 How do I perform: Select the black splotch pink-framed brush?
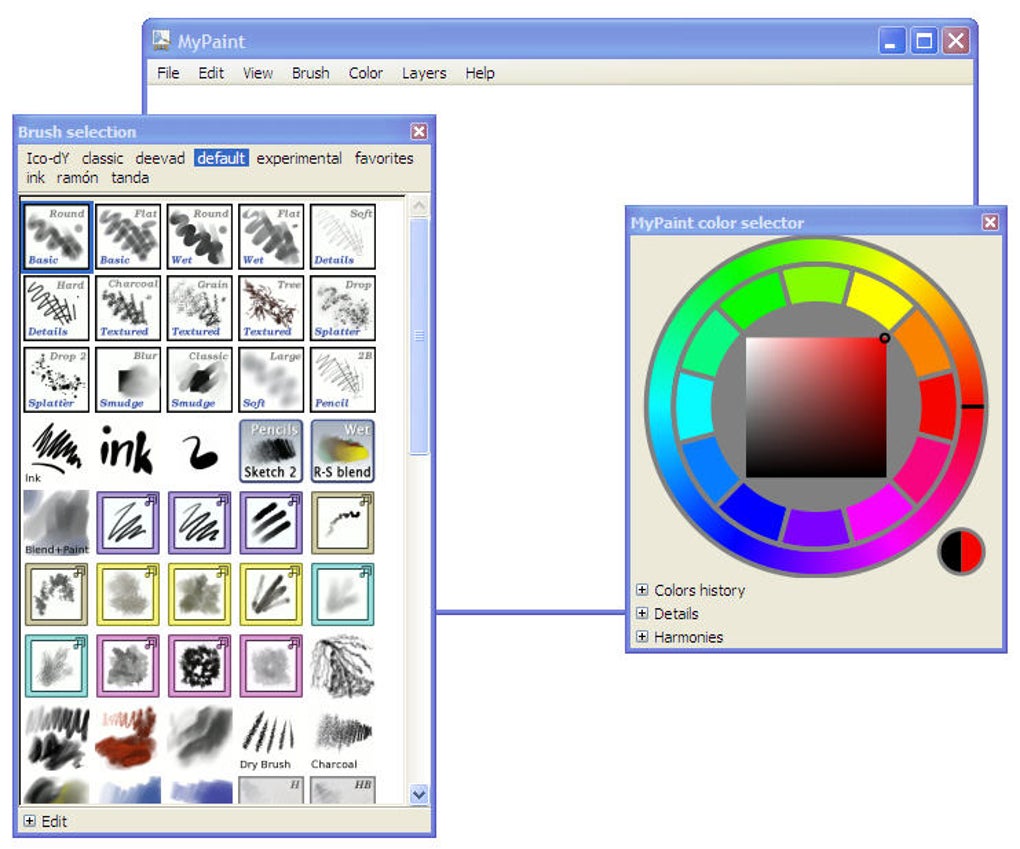coord(200,666)
